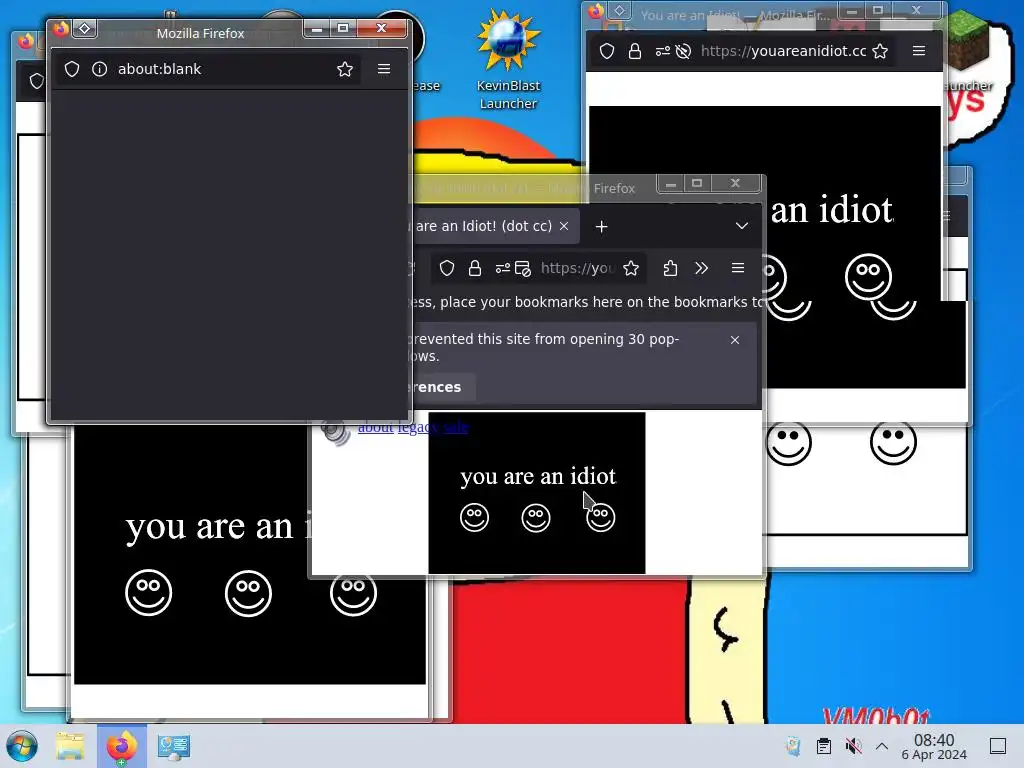Viewport: 1024px width, 768px height.
Task: Click blocked autoplay icon in youareanidiot.cc window
Action: [x=683, y=51]
